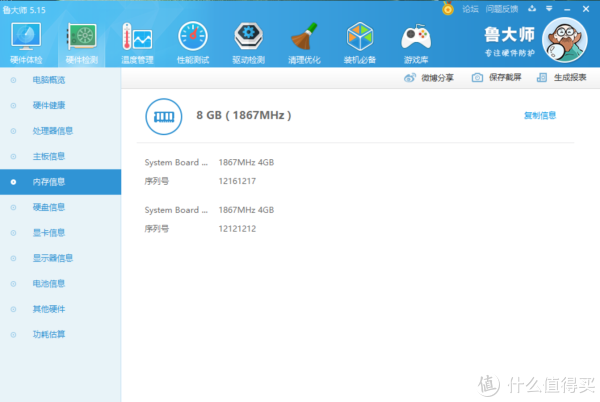The height and width of the screenshot is (402, 600).
Task: Generate report with 生成报表
Action: tap(570, 78)
